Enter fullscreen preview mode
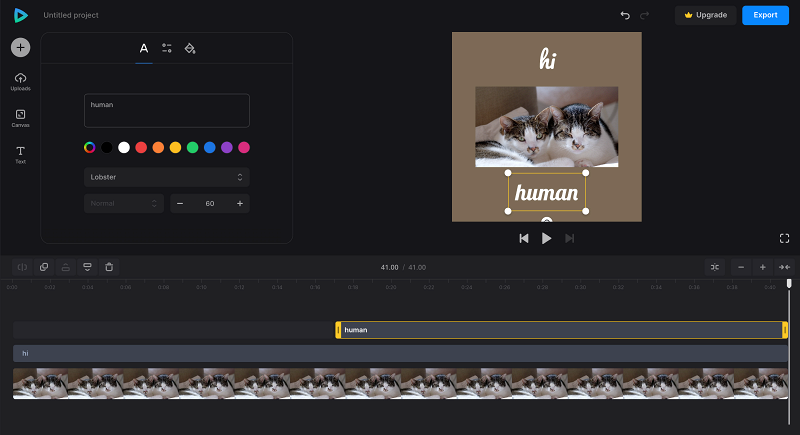Viewport: 800px width, 435px height. coord(785,238)
